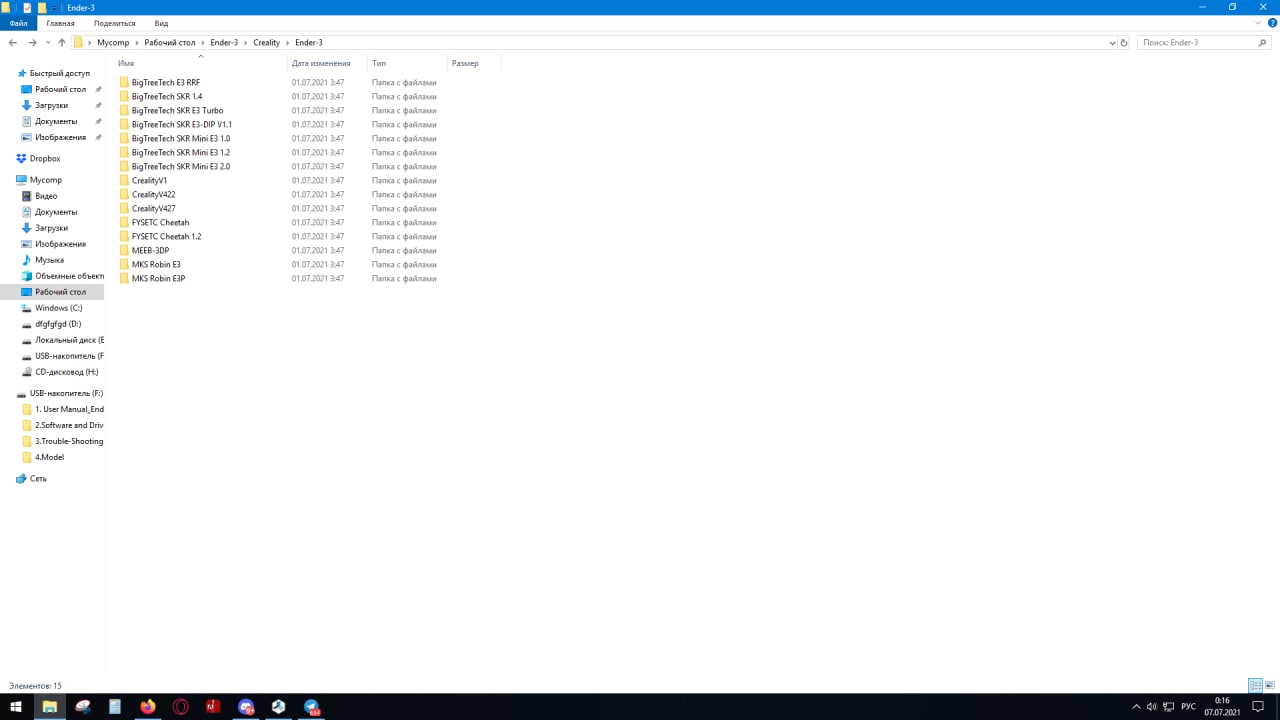Click the MKS Robin E3P folder icon
Screen dimensions: 1280x720
click(124, 279)
